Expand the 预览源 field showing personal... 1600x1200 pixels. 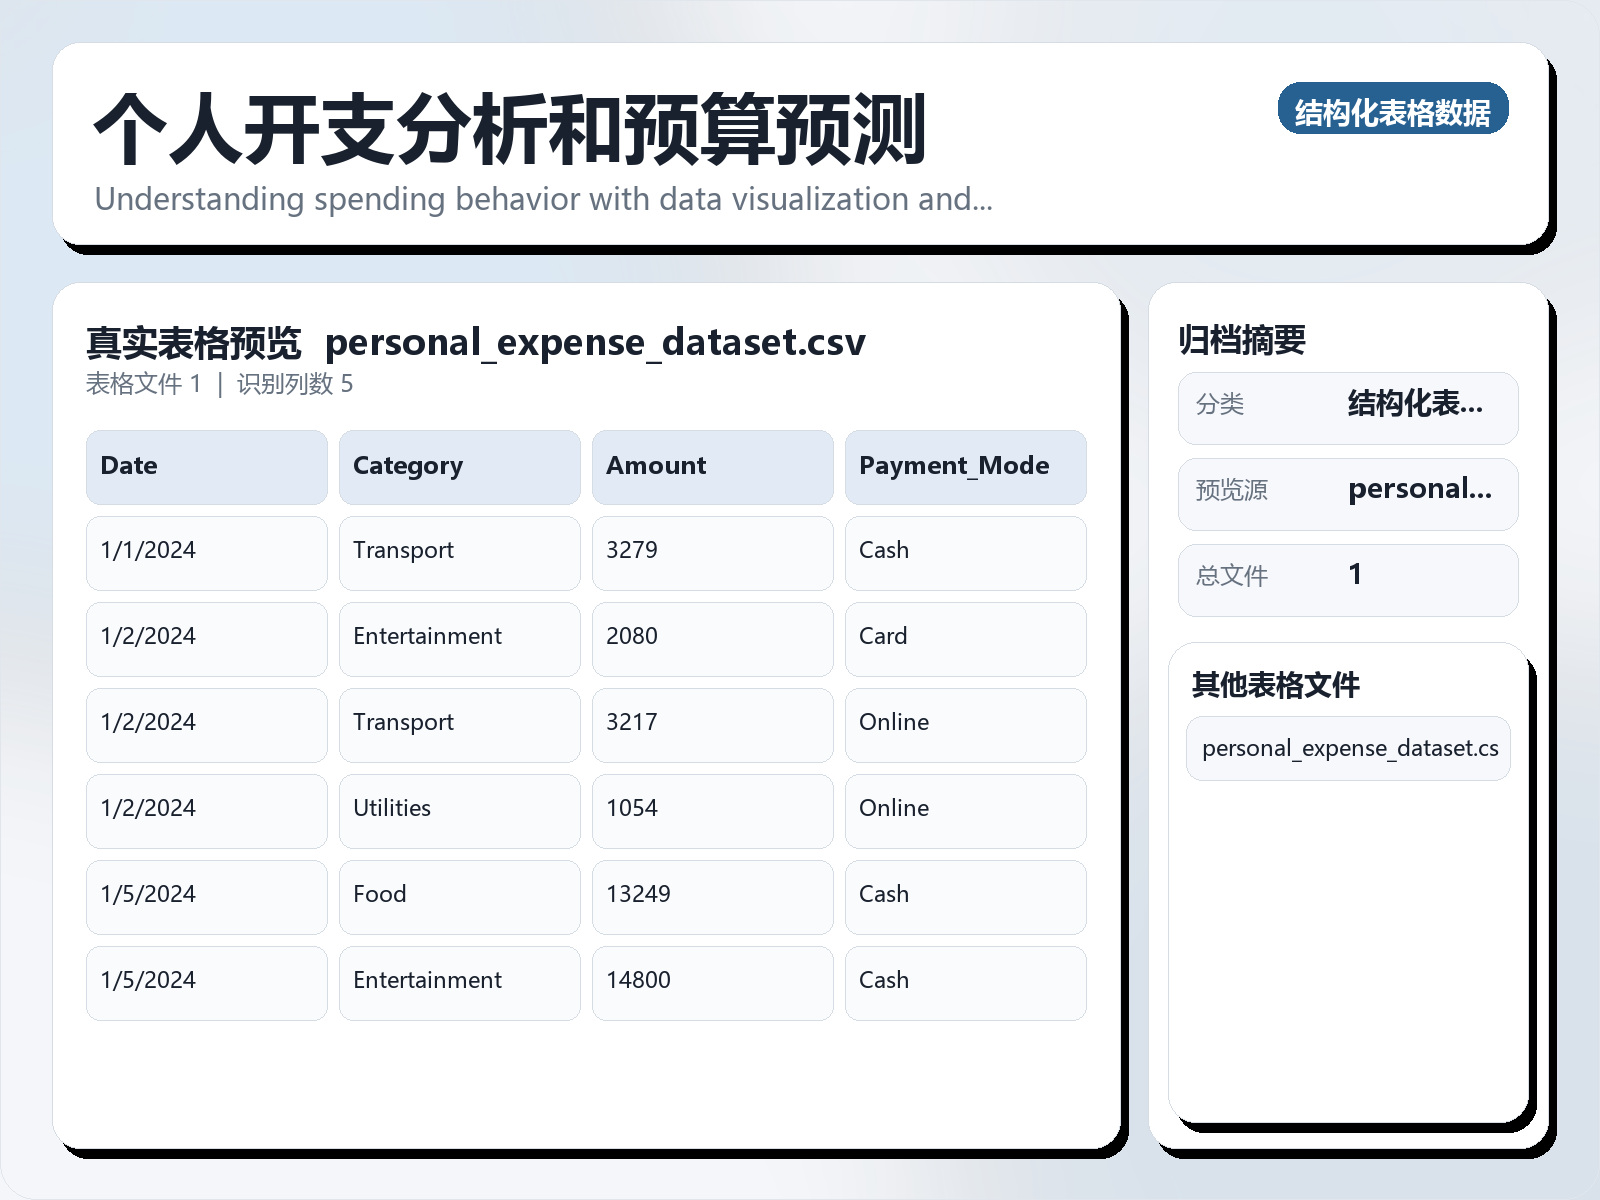(x=1347, y=492)
